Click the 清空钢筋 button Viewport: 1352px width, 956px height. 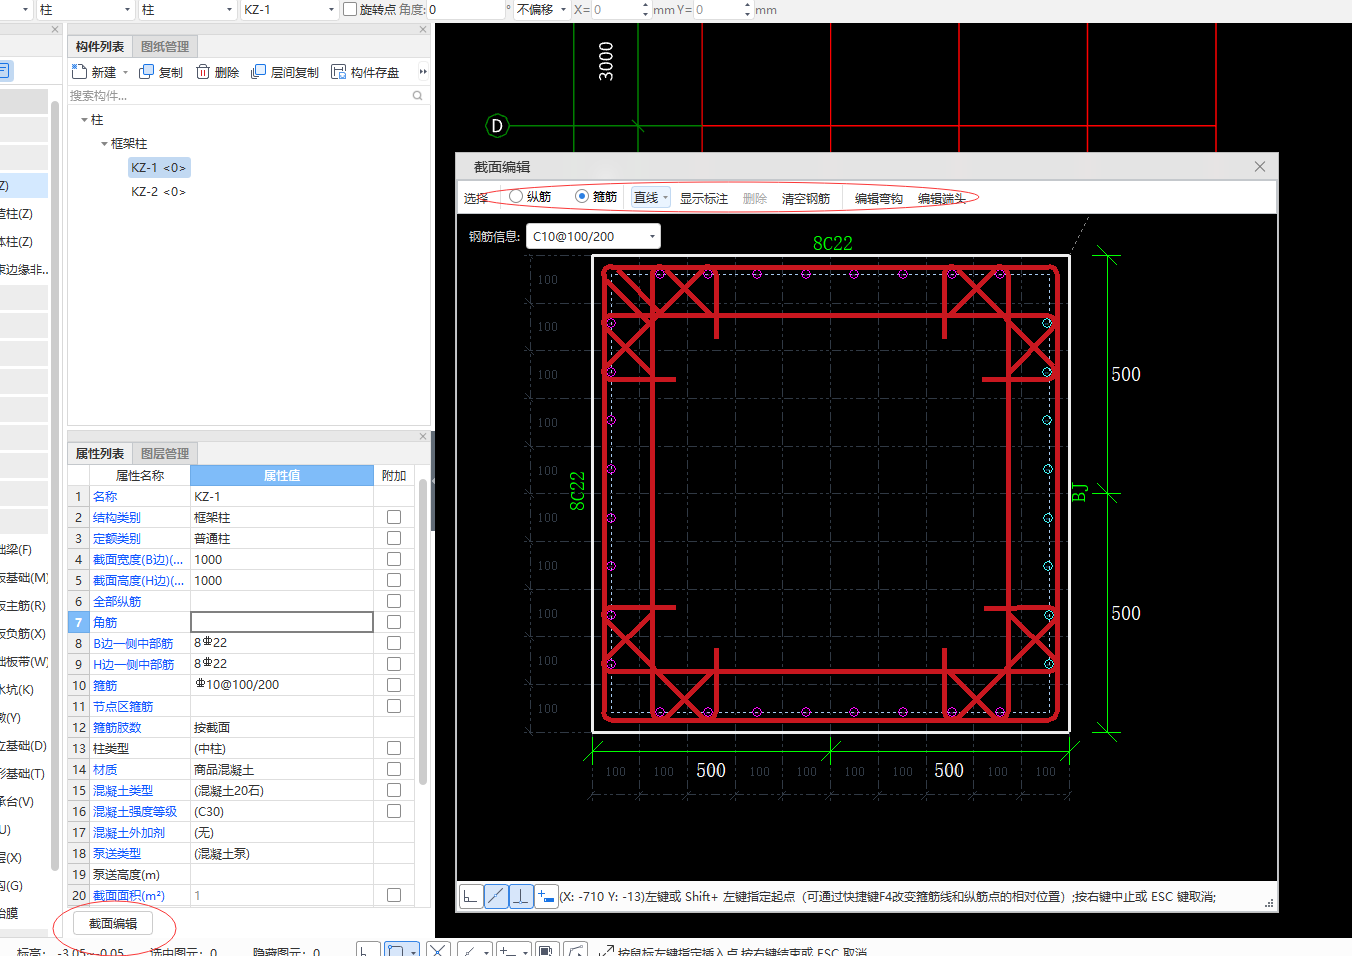(805, 199)
